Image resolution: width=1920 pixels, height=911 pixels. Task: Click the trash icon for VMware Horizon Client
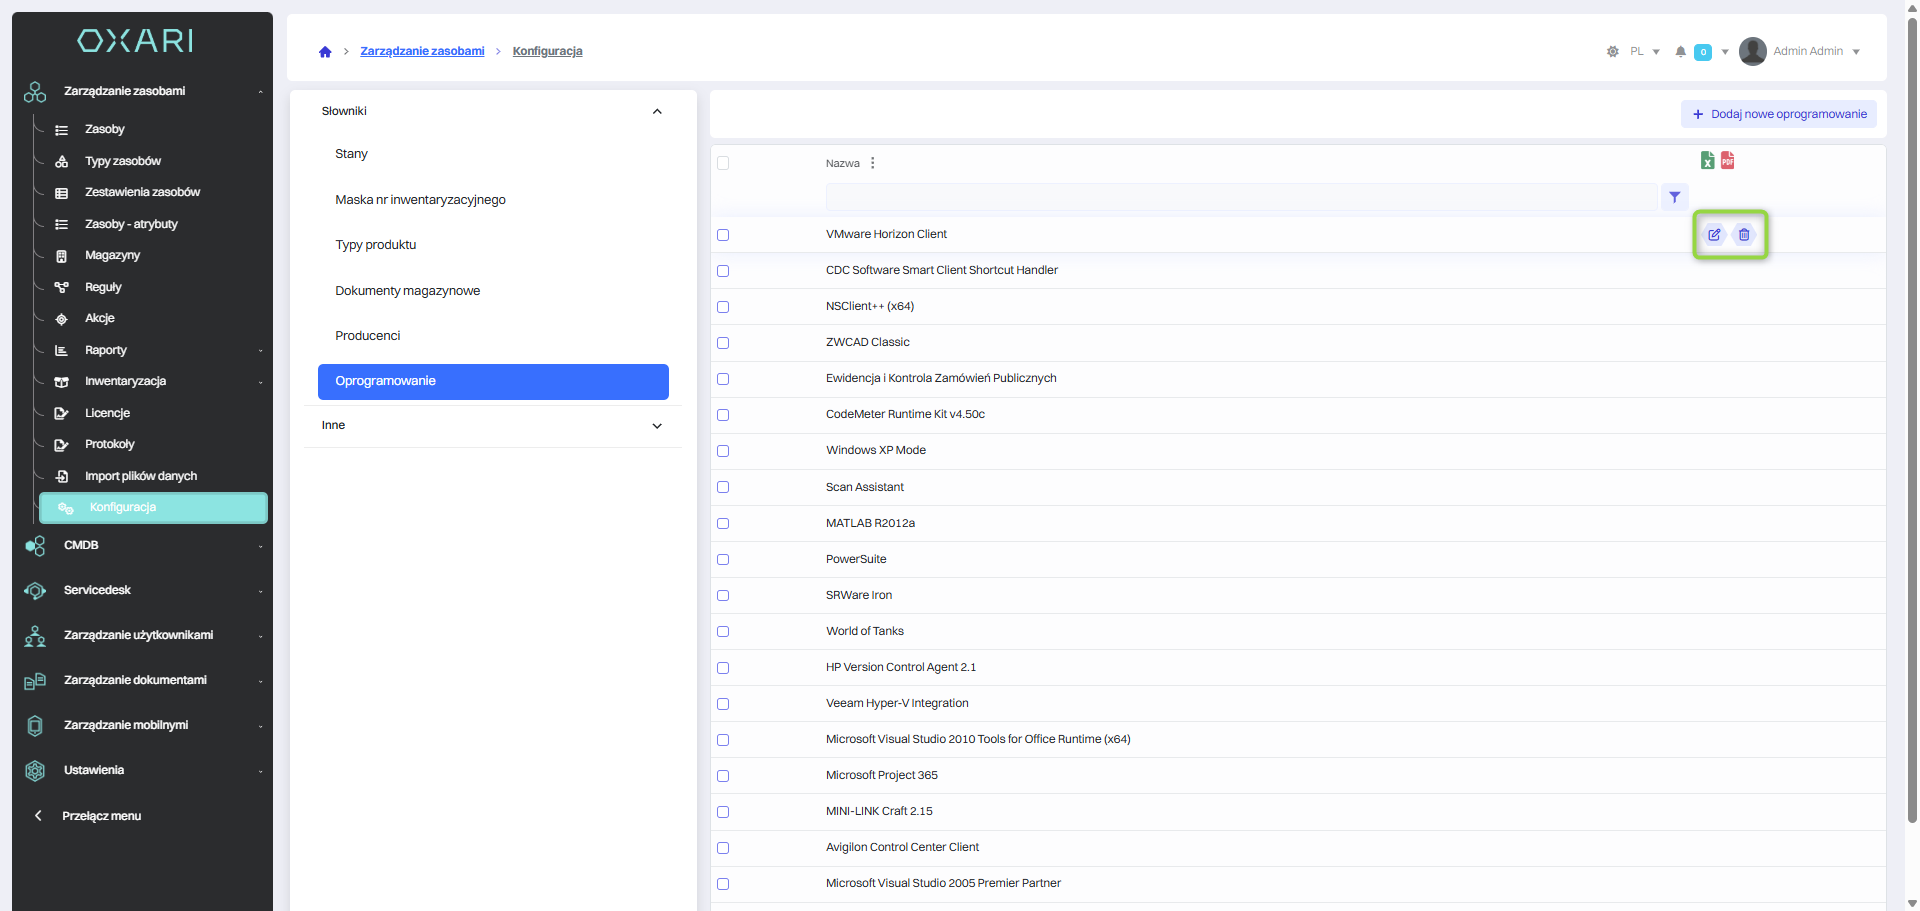click(x=1744, y=235)
